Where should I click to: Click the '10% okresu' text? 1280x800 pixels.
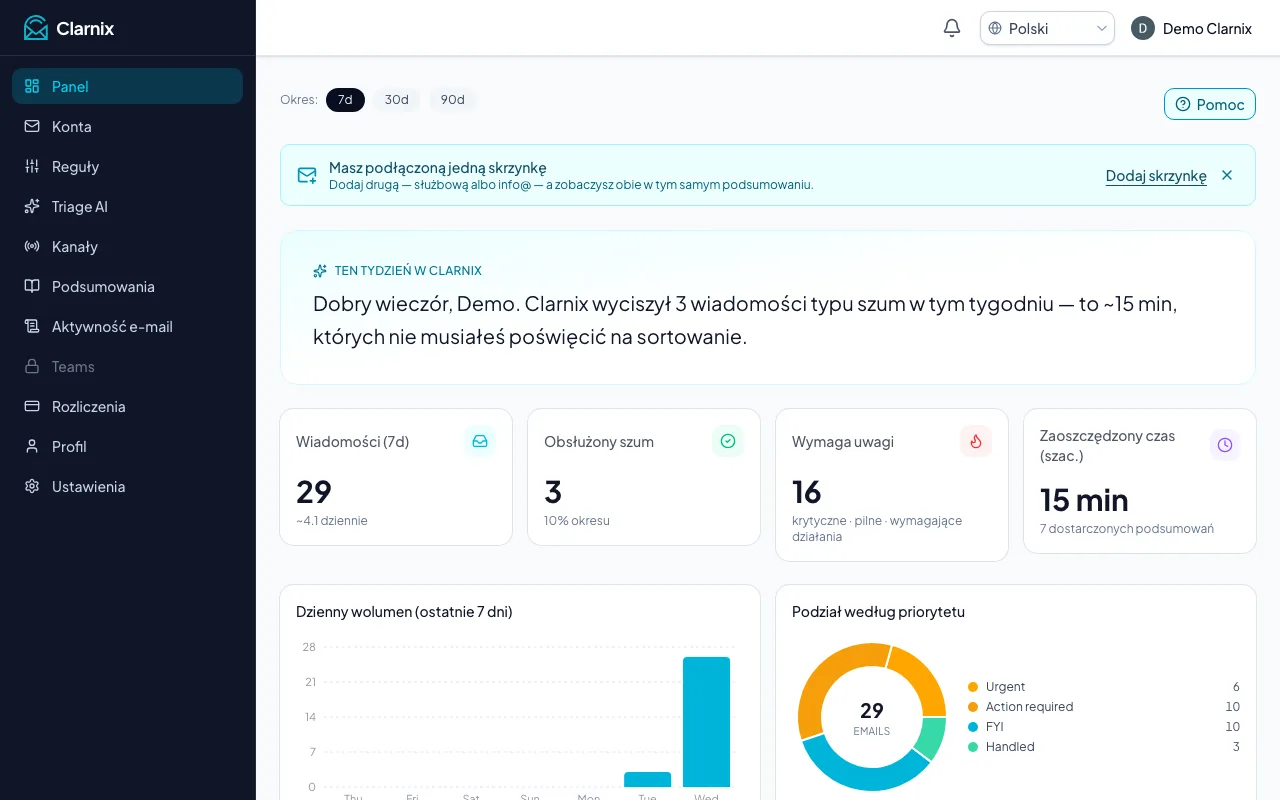(x=577, y=521)
